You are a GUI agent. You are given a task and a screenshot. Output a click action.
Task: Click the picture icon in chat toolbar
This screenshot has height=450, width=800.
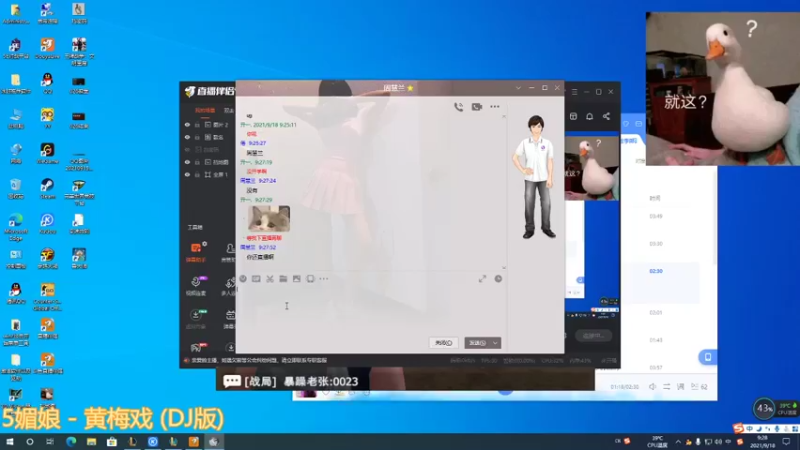pos(296,279)
